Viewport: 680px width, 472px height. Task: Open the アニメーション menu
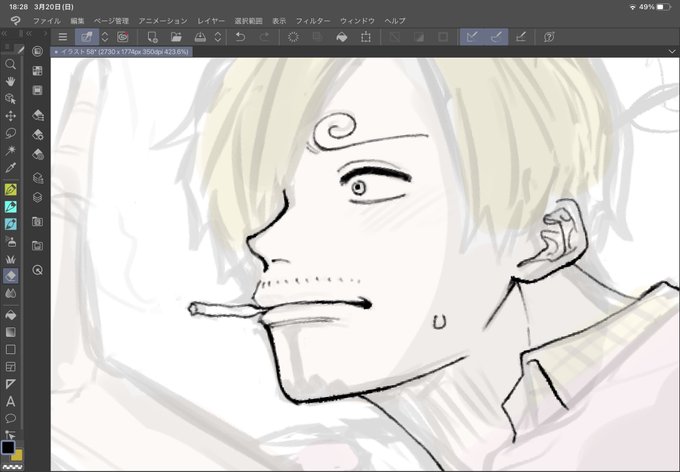click(x=163, y=21)
